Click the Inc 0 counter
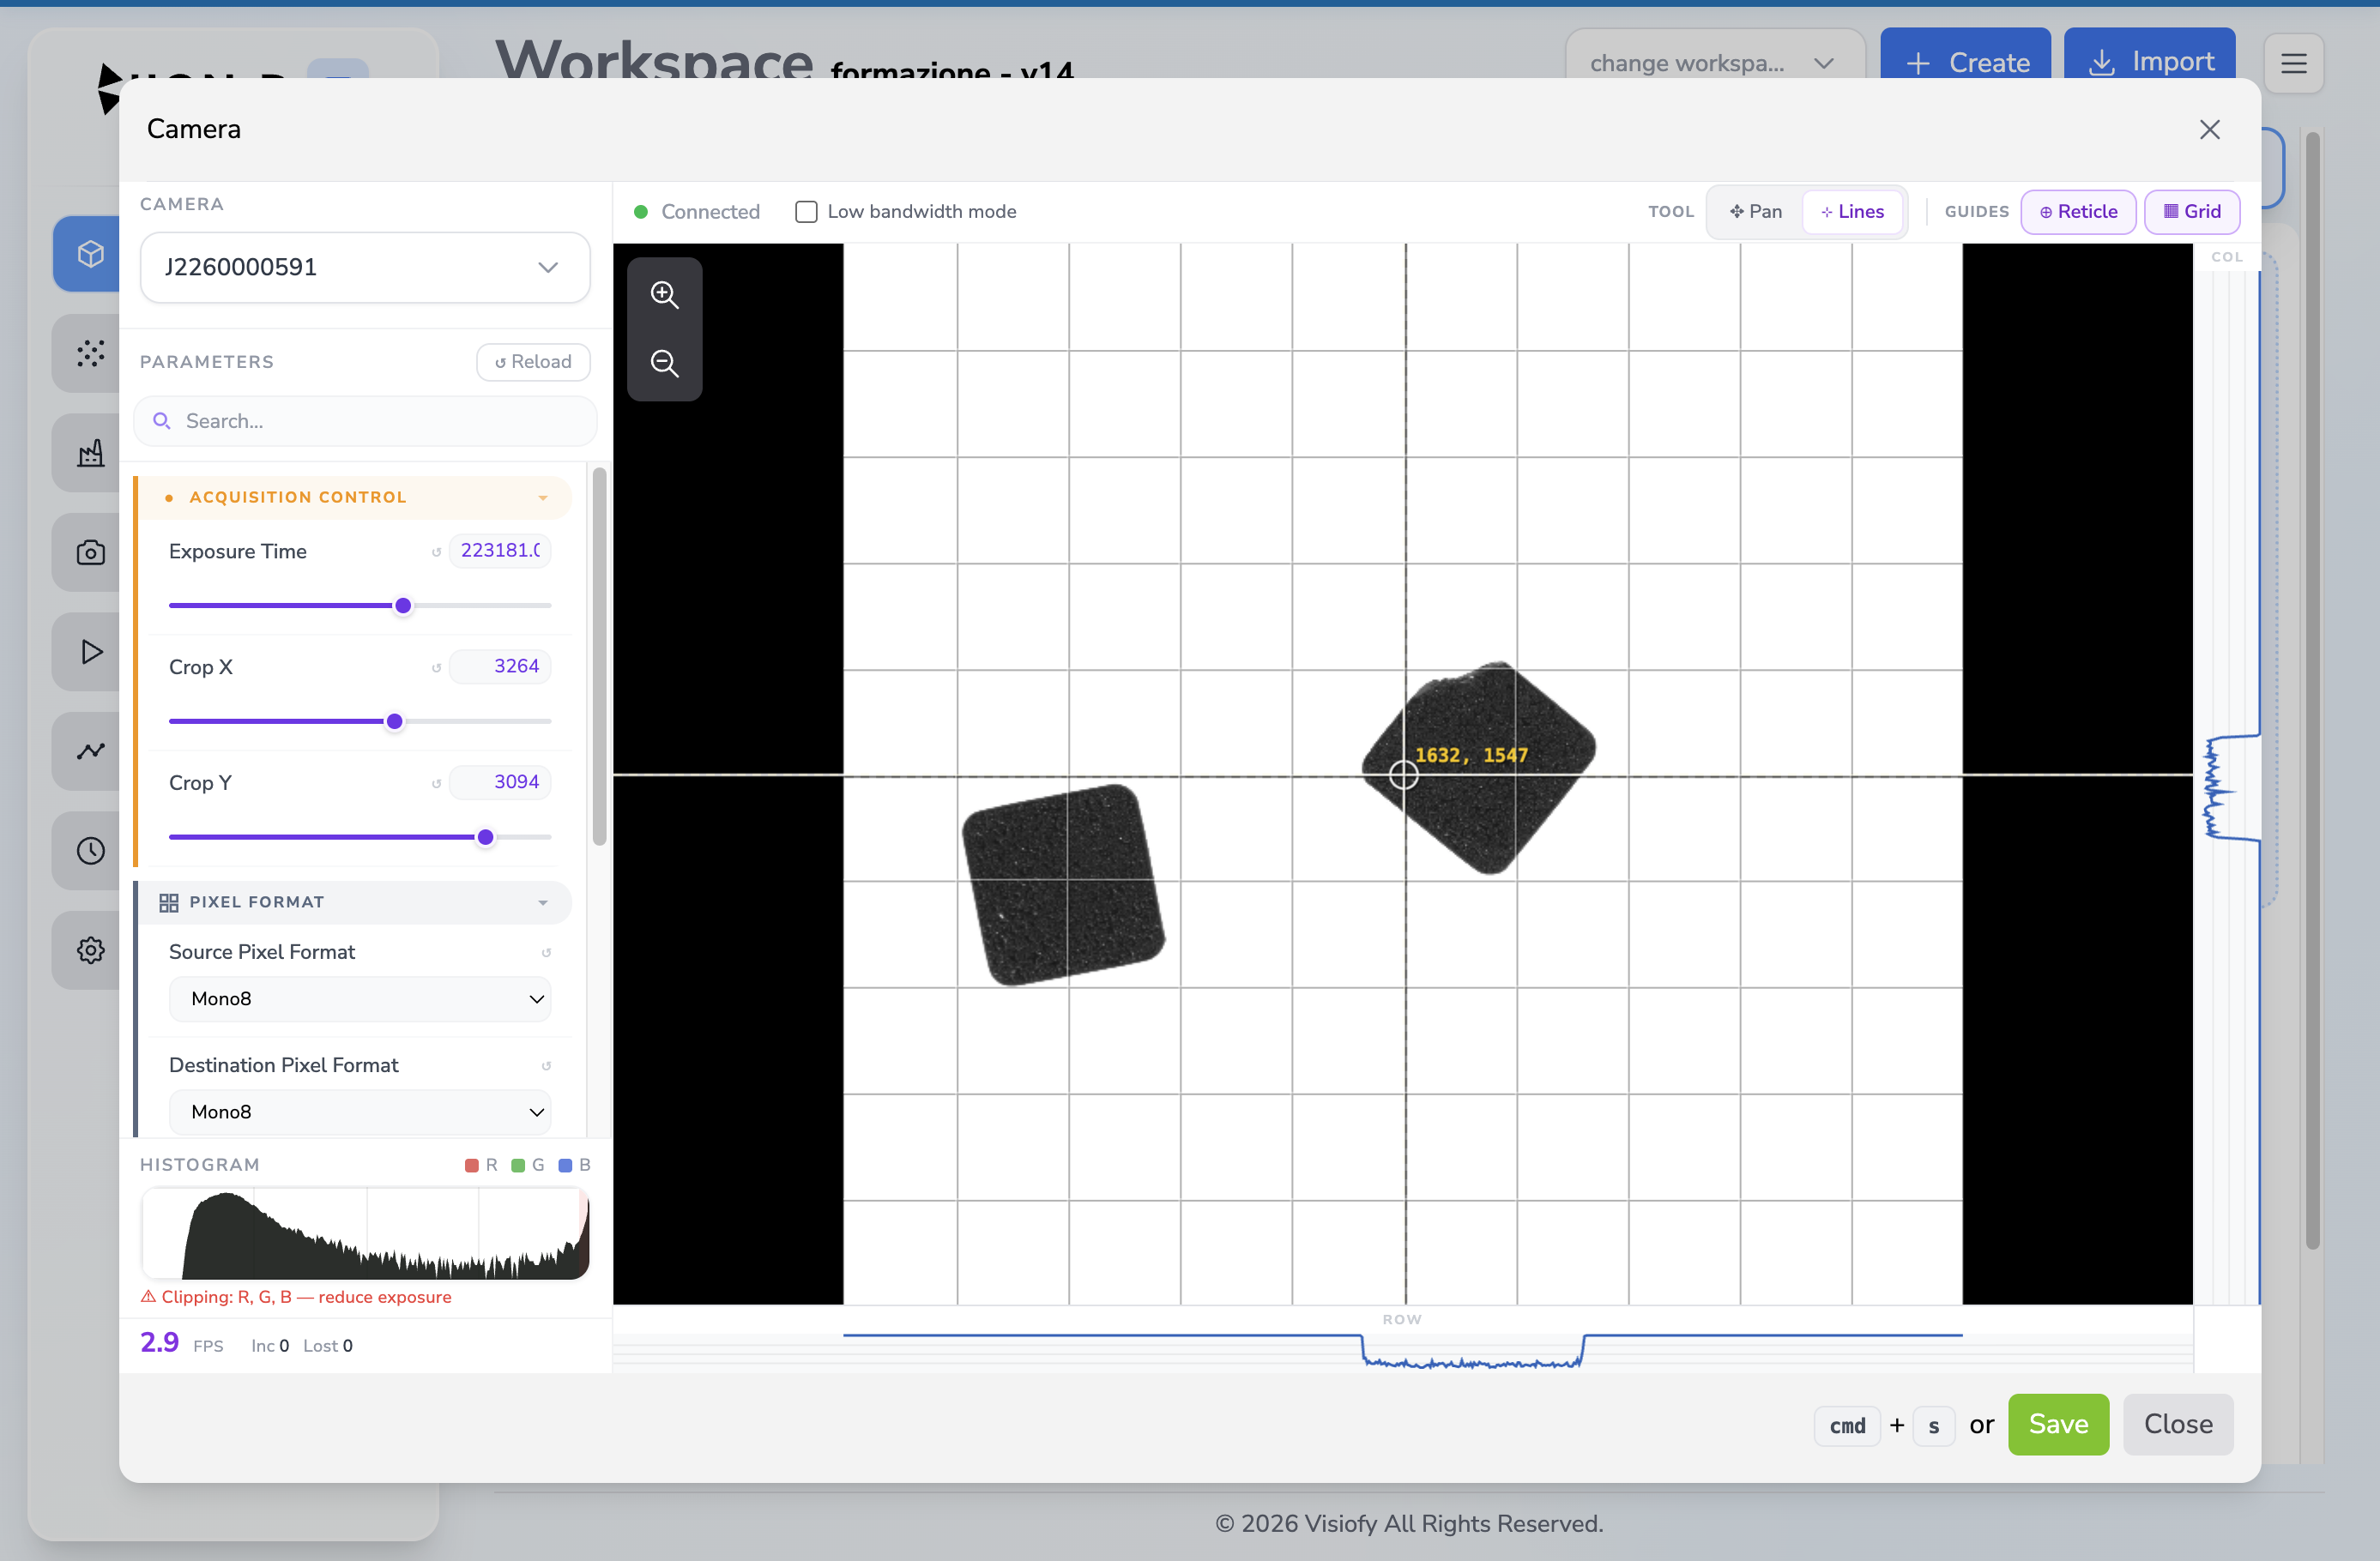This screenshot has width=2380, height=1561. pyautogui.click(x=270, y=1346)
